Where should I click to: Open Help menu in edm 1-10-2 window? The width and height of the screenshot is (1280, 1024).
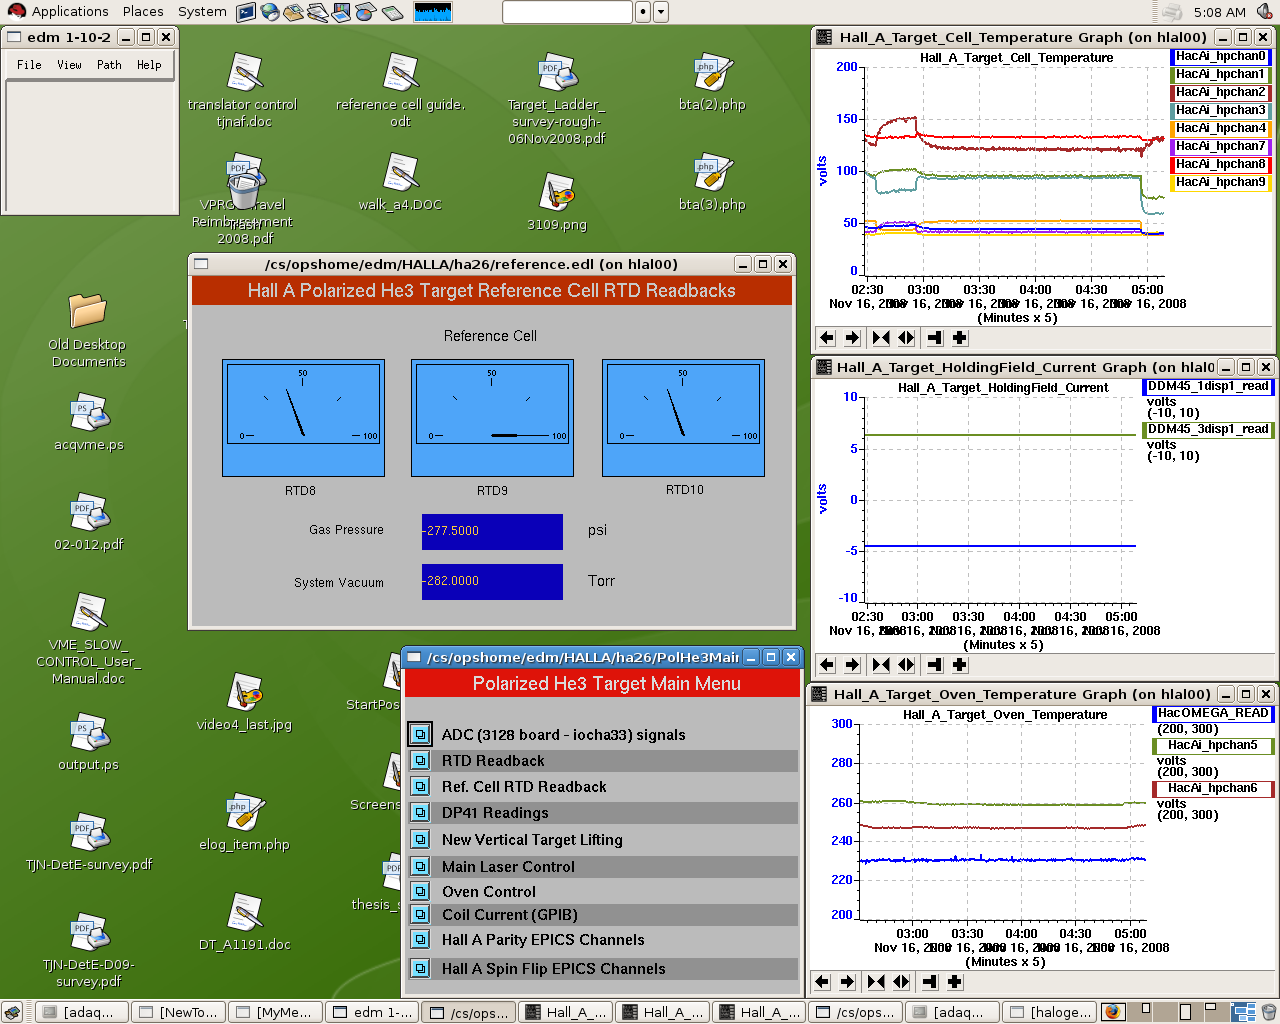(x=149, y=65)
